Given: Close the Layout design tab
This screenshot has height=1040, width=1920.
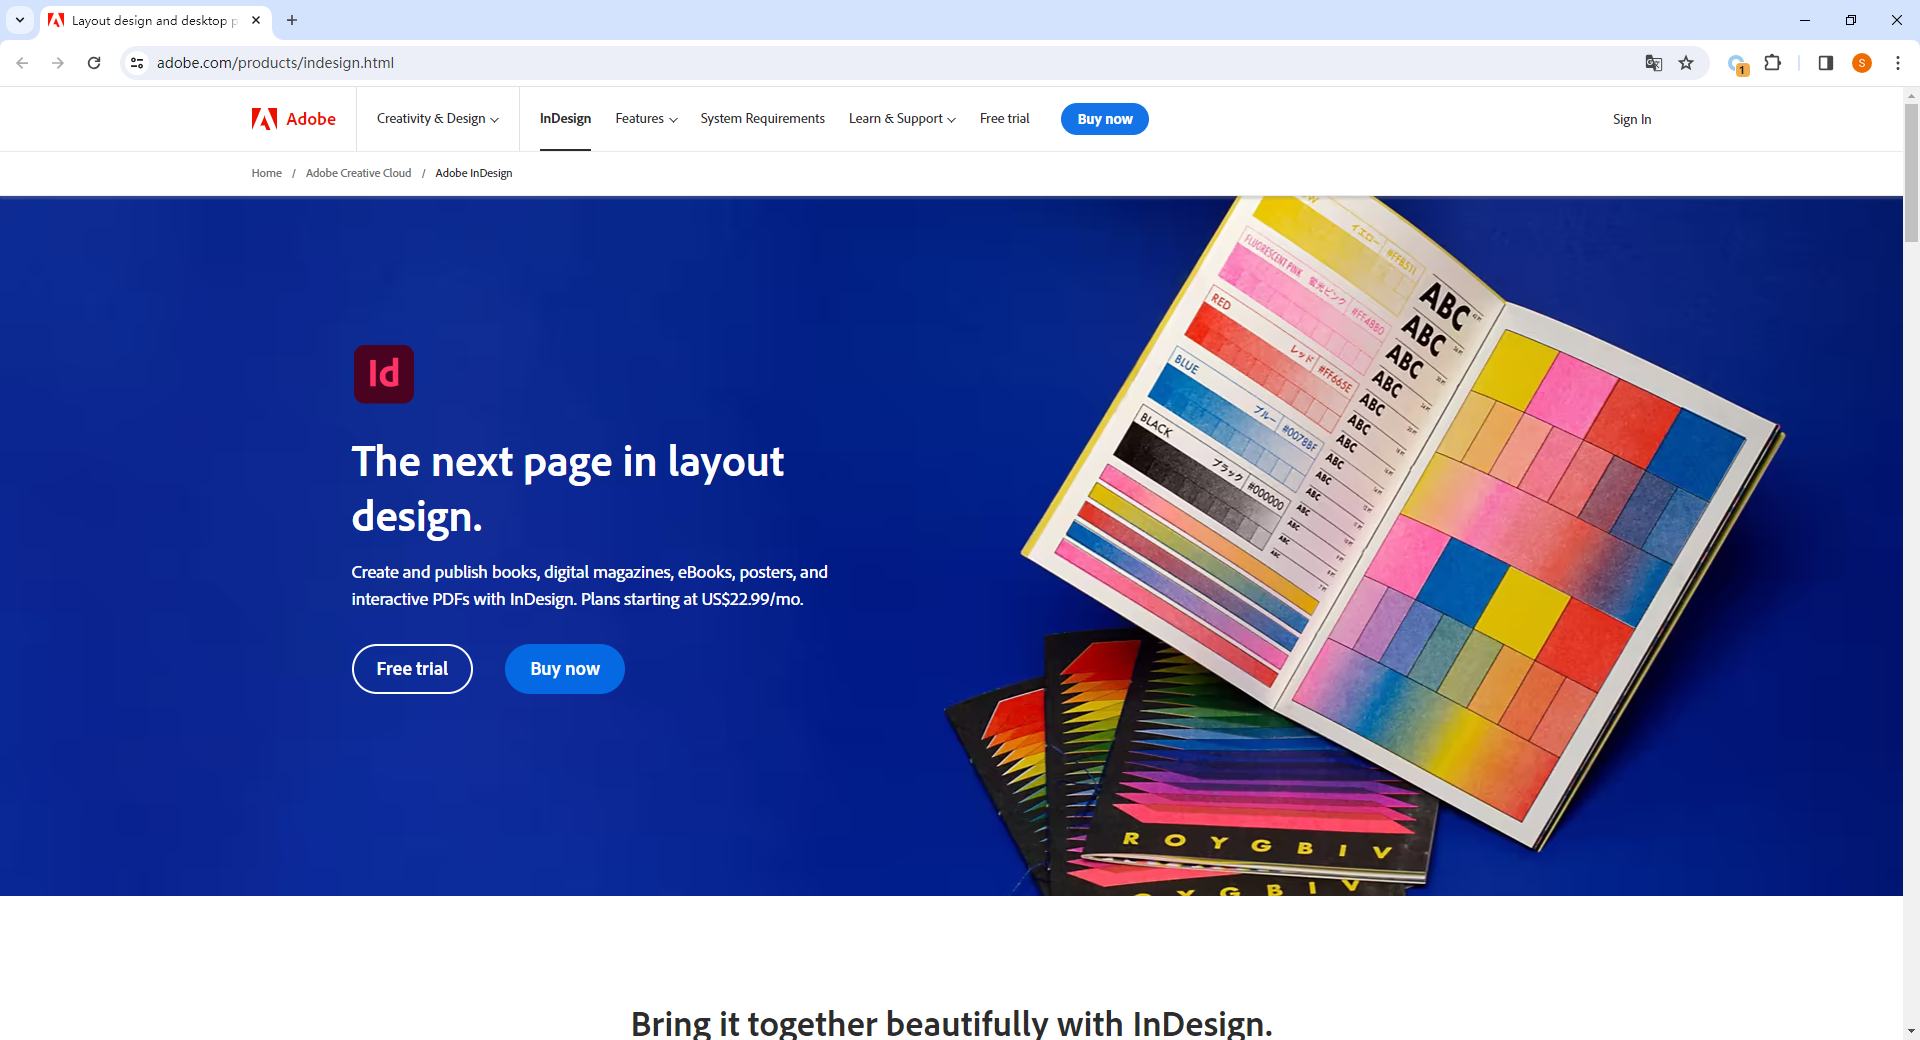Looking at the screenshot, I should coord(256,20).
